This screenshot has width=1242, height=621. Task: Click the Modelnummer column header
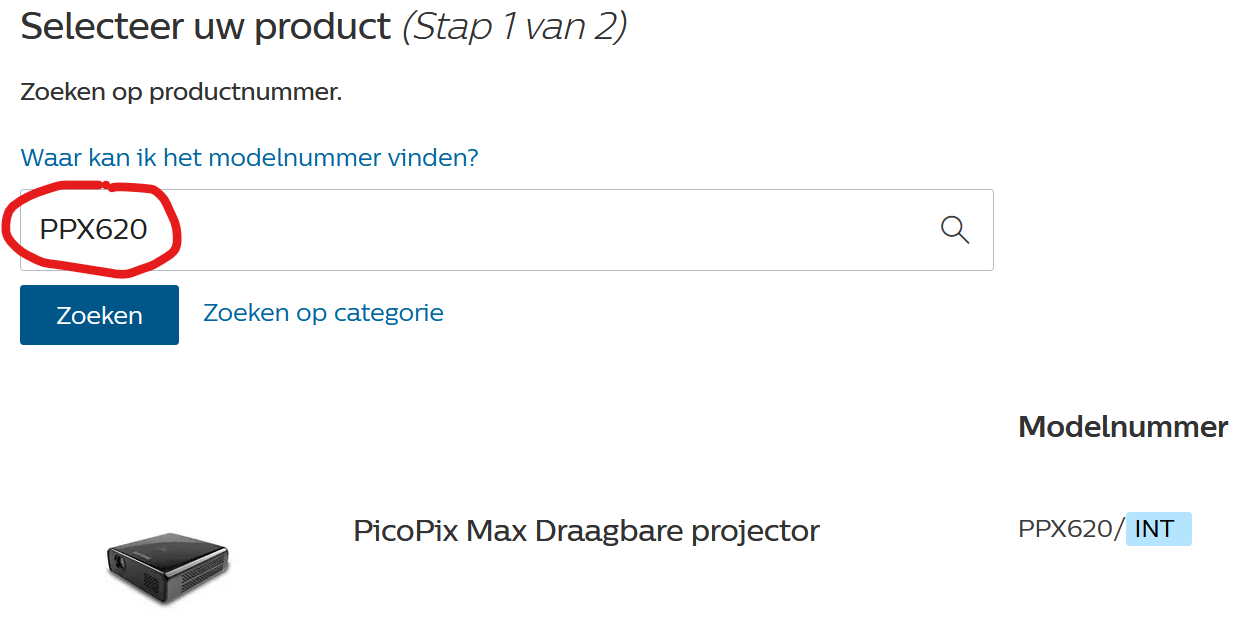[1123, 427]
